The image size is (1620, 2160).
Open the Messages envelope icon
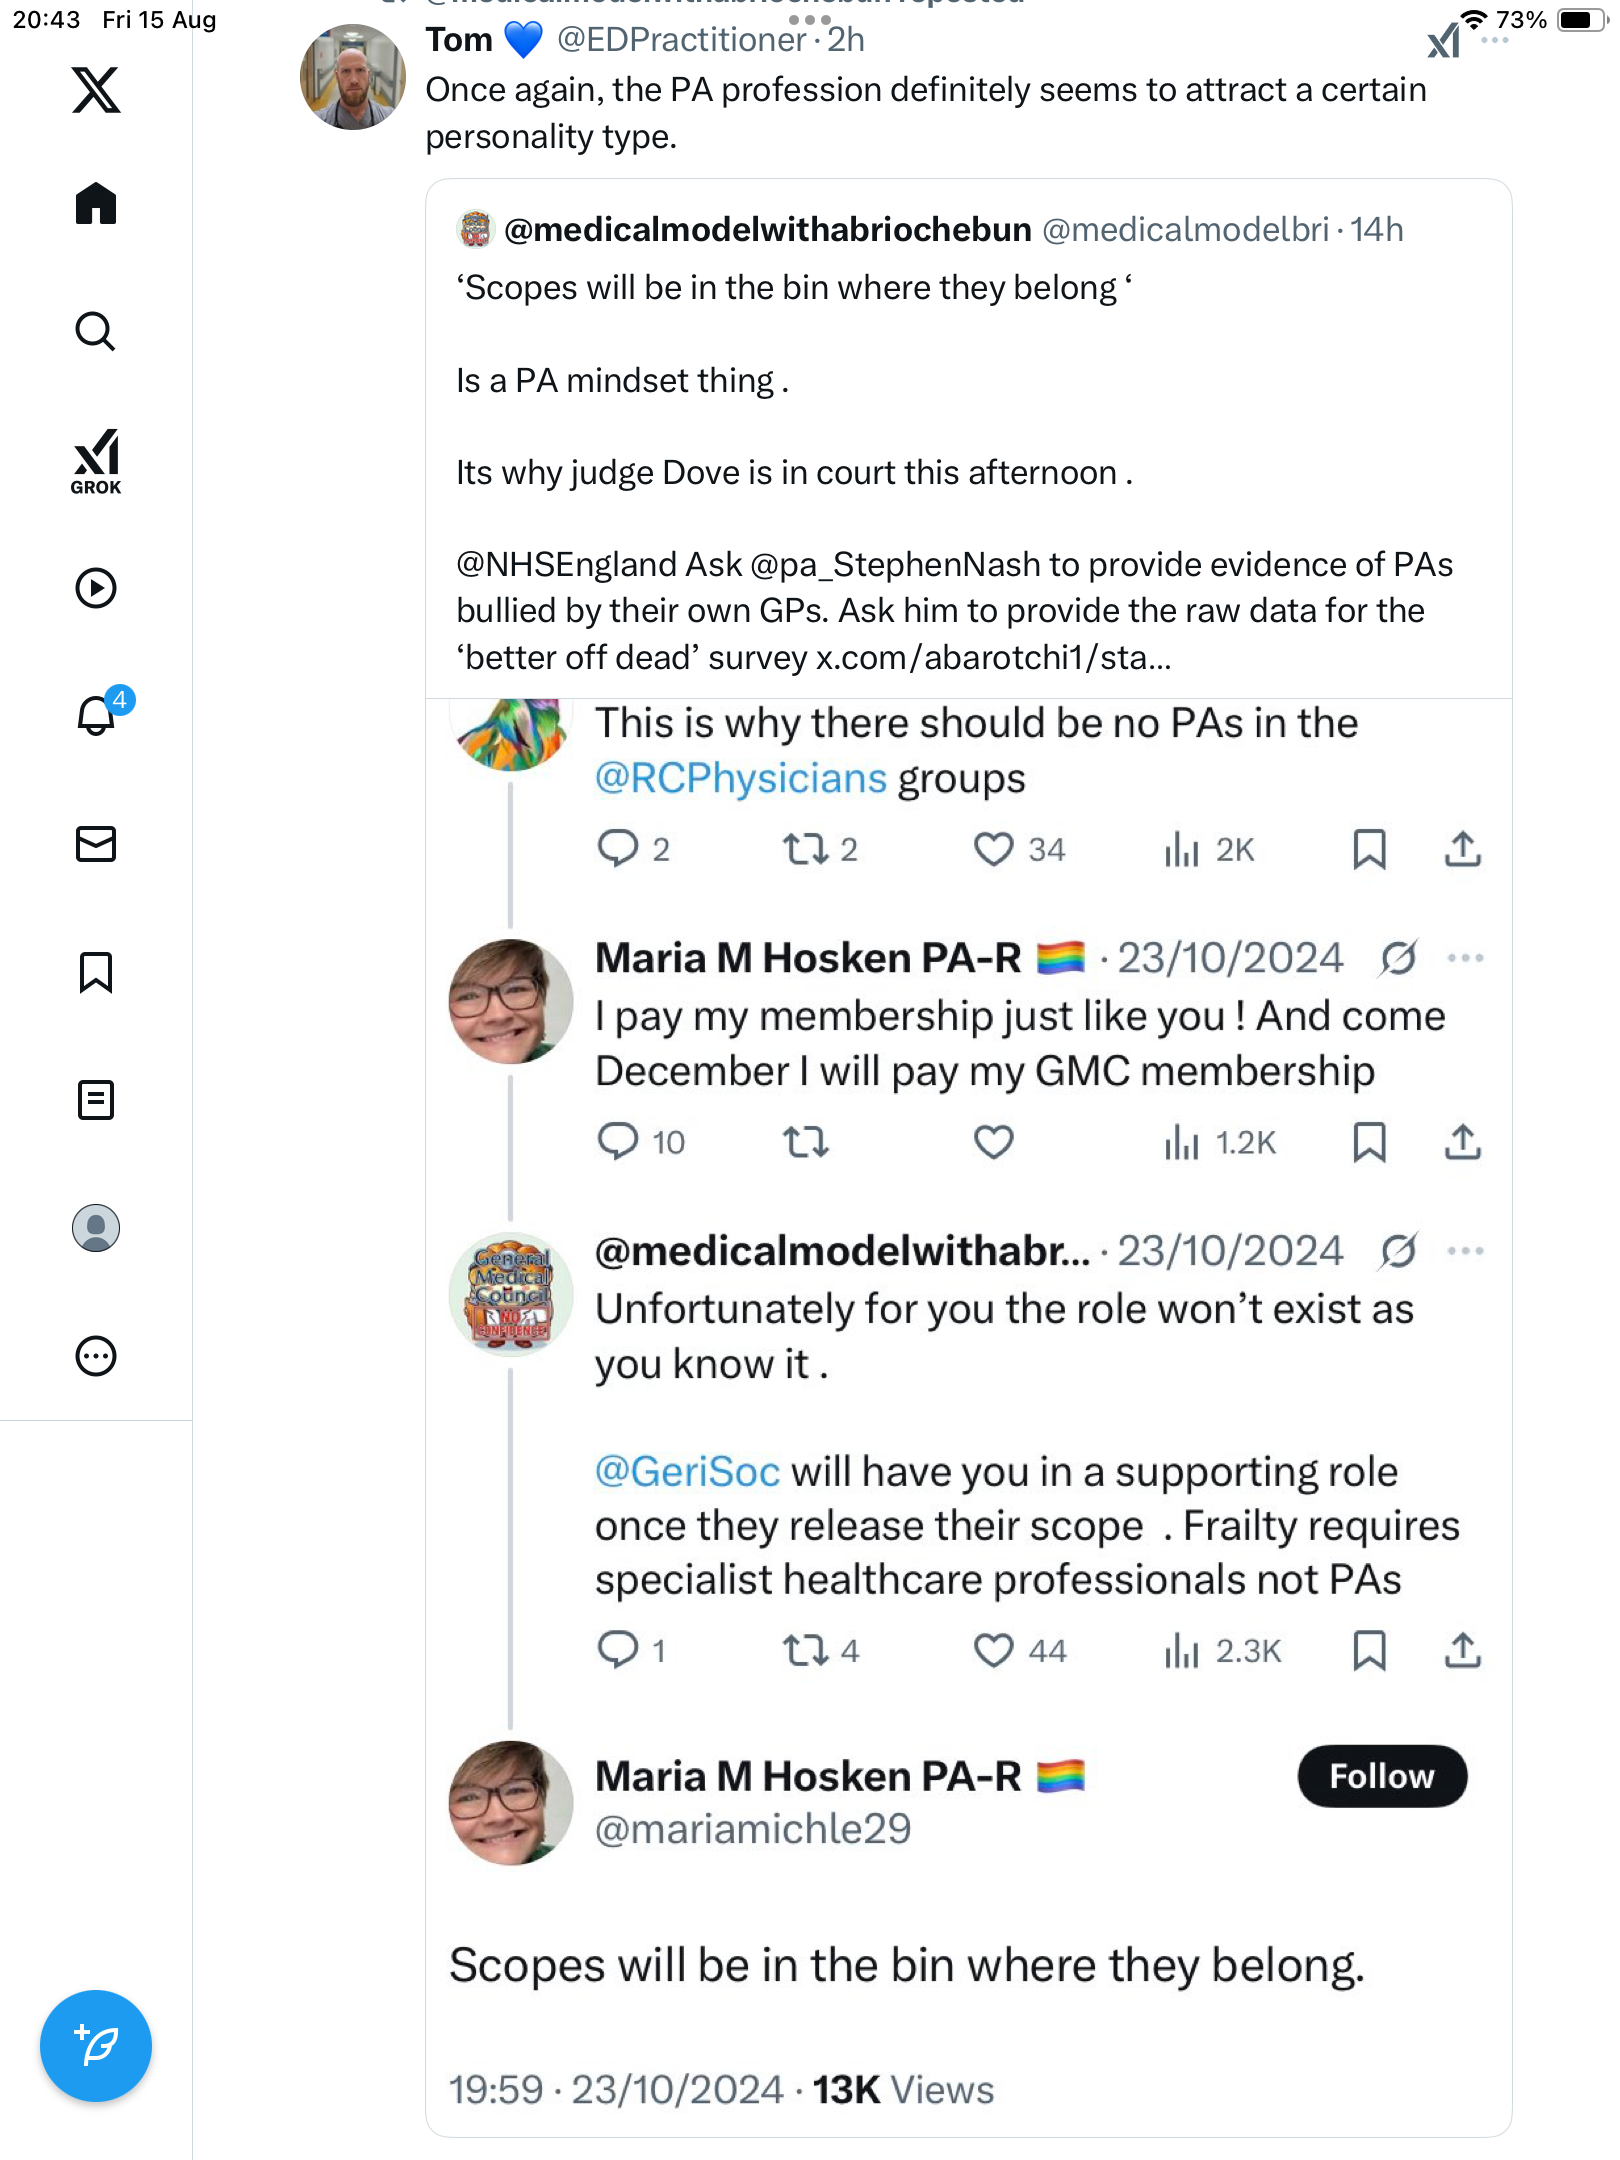click(96, 844)
